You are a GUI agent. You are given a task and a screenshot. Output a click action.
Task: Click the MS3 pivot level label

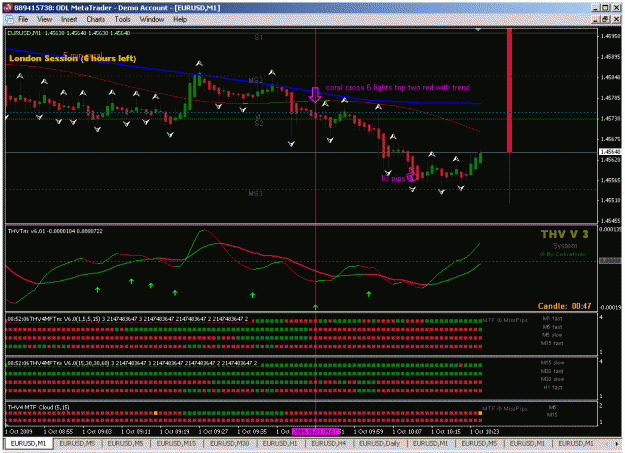click(256, 194)
